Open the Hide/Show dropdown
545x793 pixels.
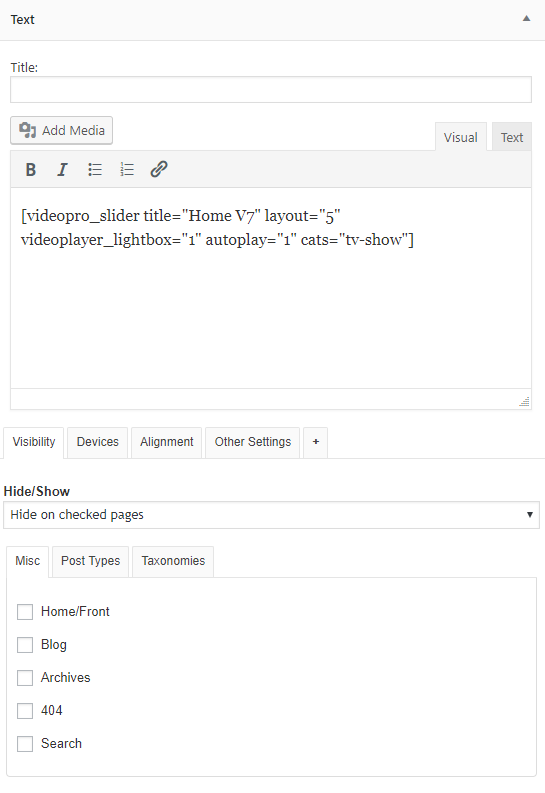(x=271, y=515)
